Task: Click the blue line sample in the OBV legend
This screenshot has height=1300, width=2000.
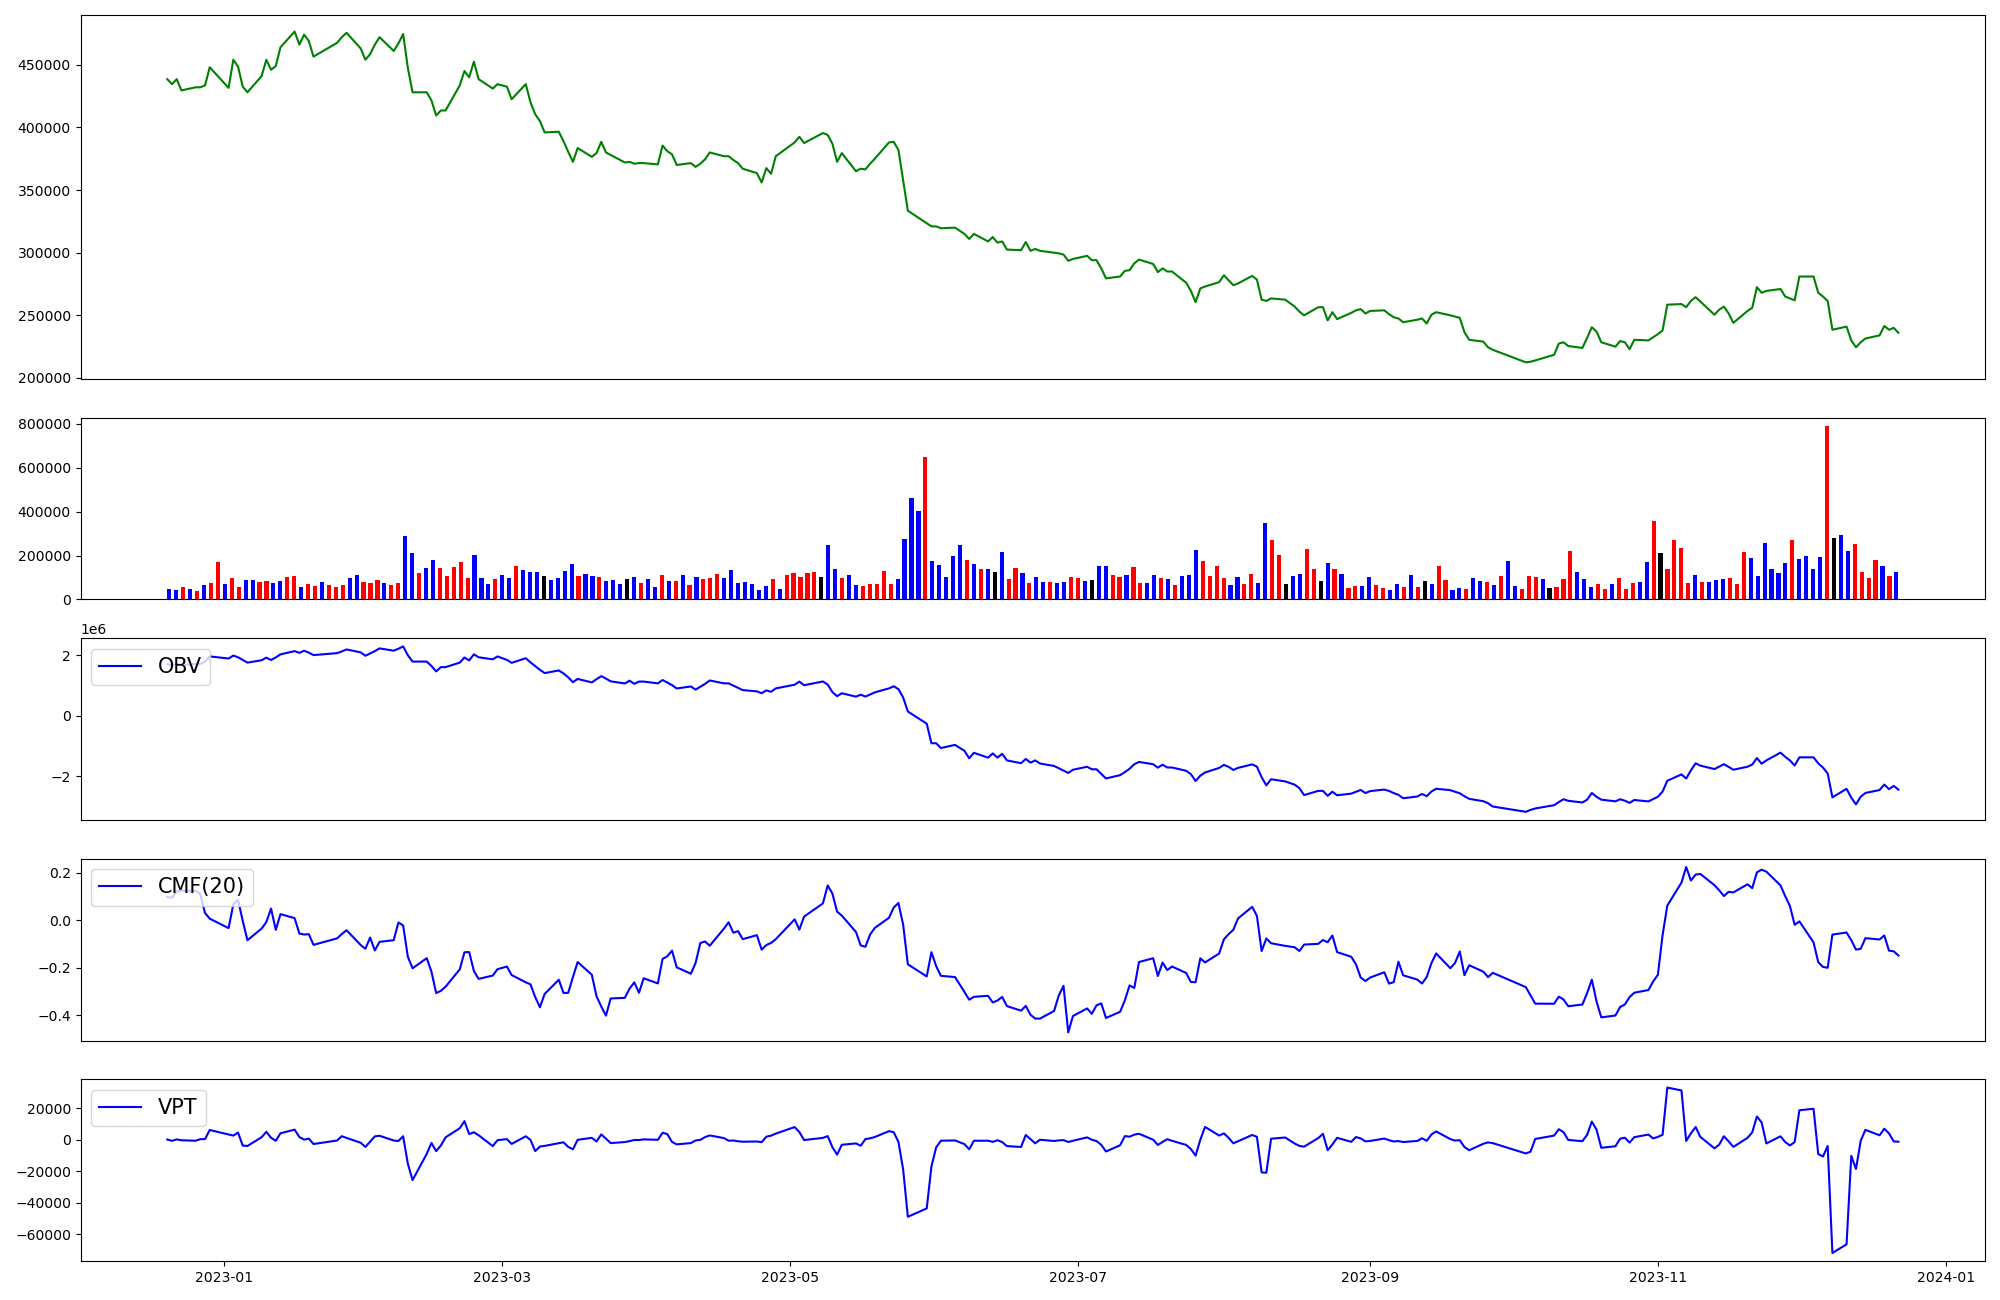Action: (x=120, y=667)
